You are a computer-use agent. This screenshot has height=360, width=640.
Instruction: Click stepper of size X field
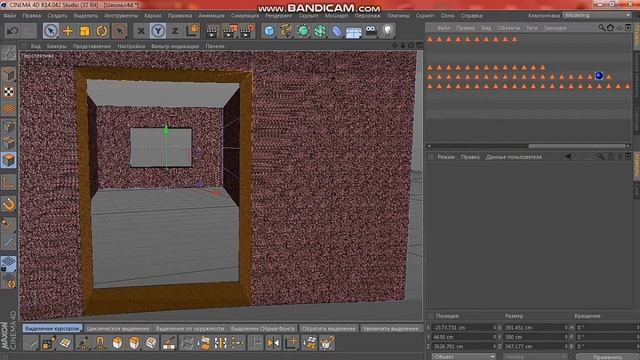click(x=566, y=327)
